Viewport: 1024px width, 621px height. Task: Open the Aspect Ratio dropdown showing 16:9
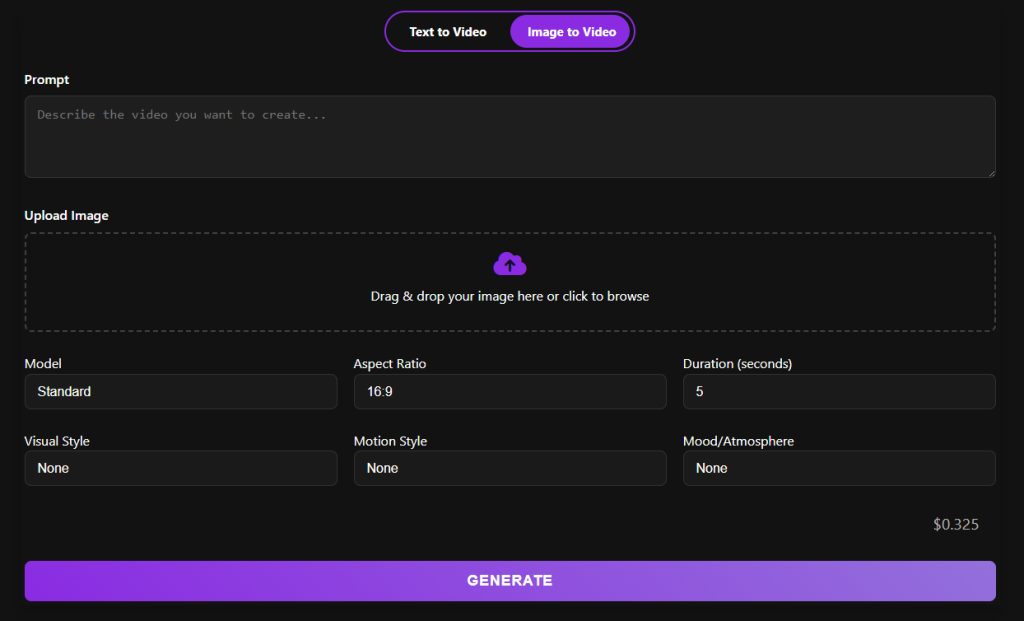509,392
